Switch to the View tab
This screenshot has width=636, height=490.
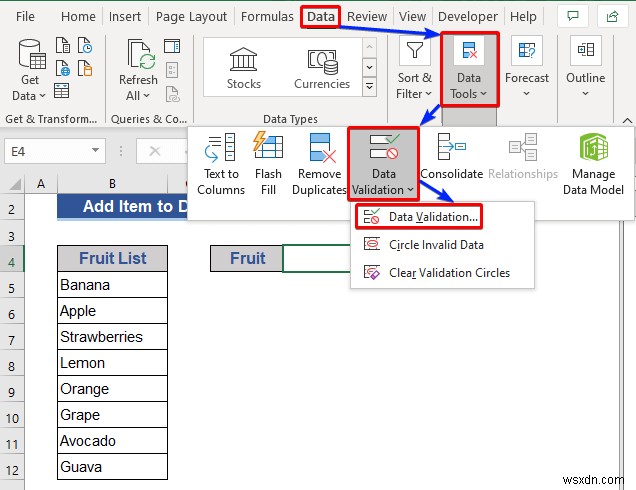pyautogui.click(x=412, y=16)
